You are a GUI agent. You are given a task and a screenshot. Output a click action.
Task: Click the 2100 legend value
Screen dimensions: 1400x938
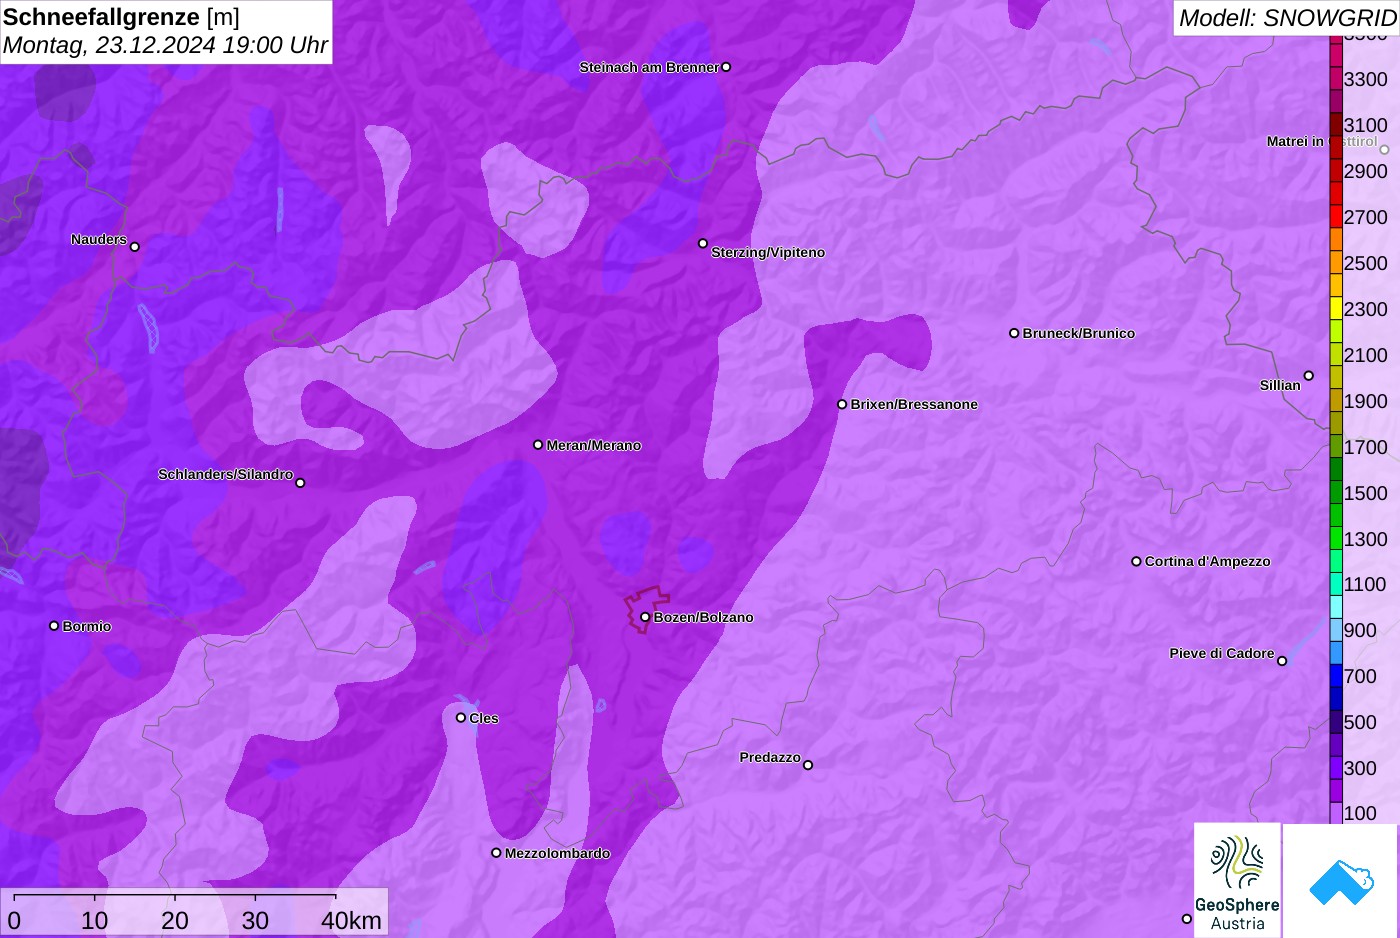click(x=1365, y=355)
